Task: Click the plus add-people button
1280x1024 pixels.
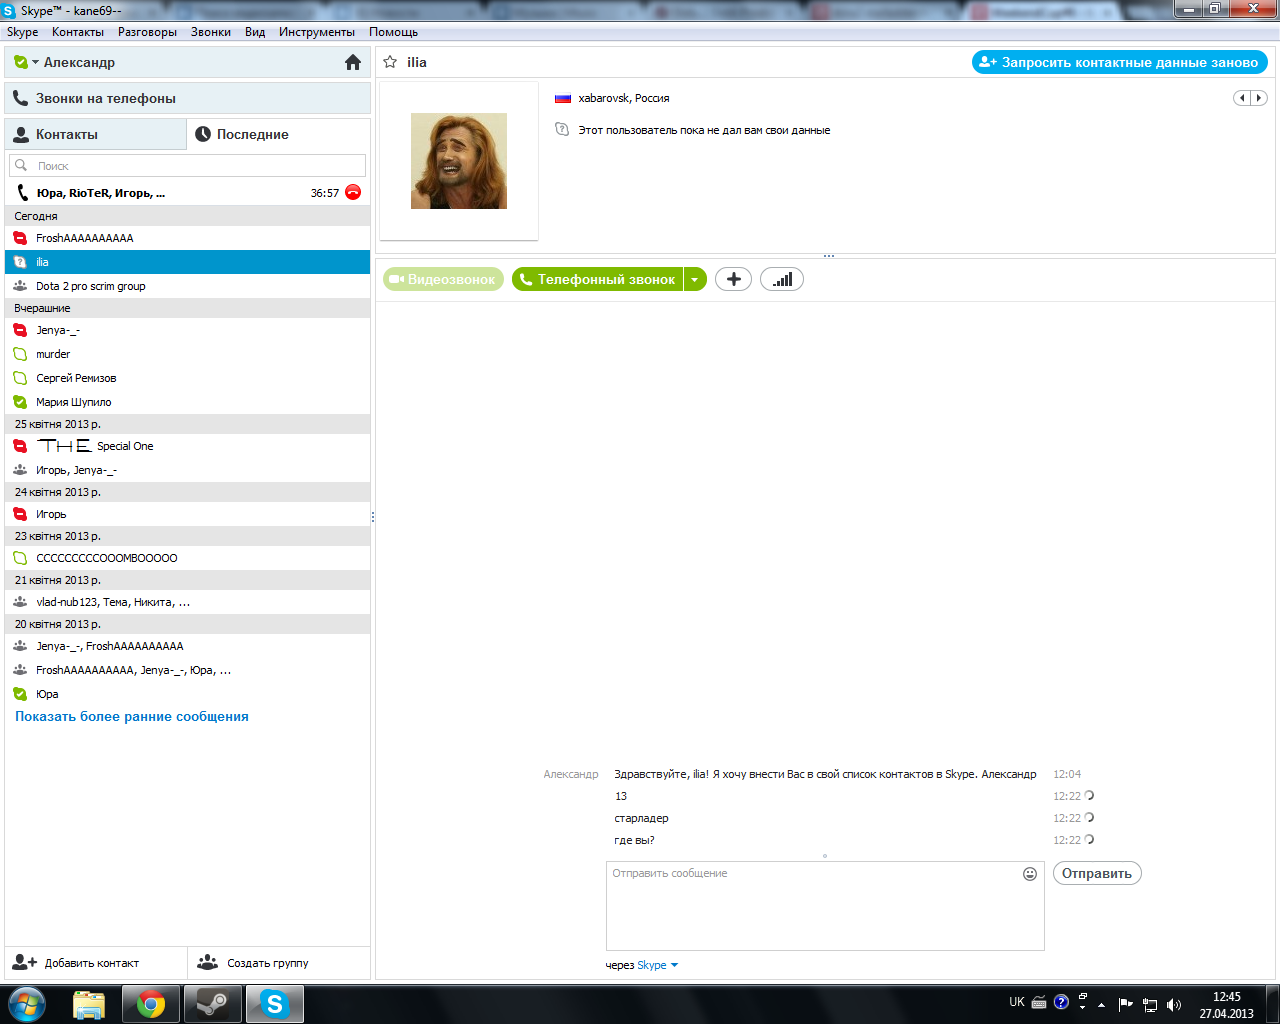Action: coord(733,279)
